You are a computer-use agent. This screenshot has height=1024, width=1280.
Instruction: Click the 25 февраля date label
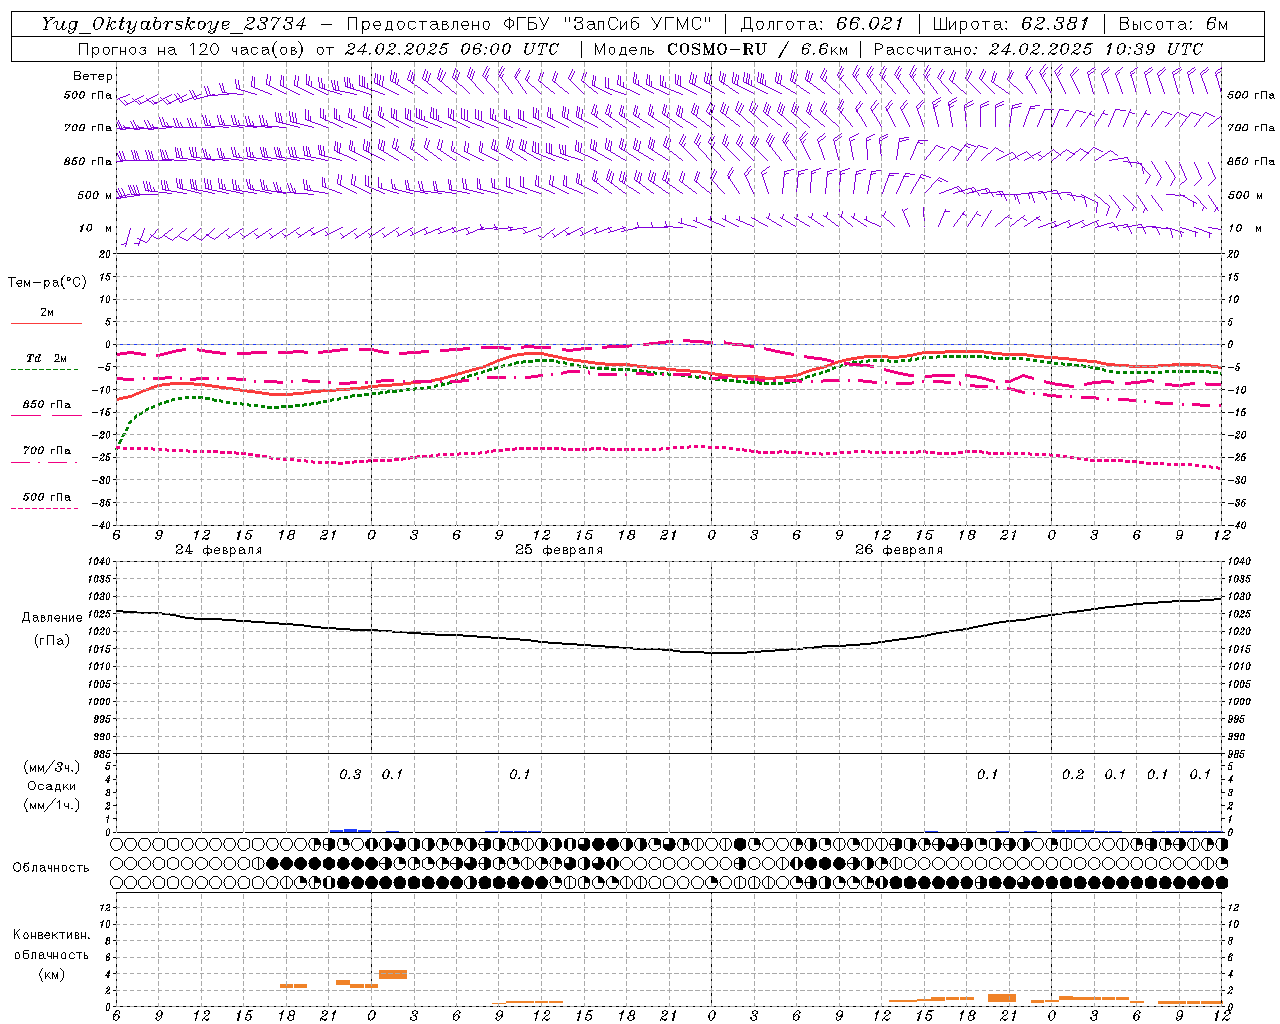(559, 550)
